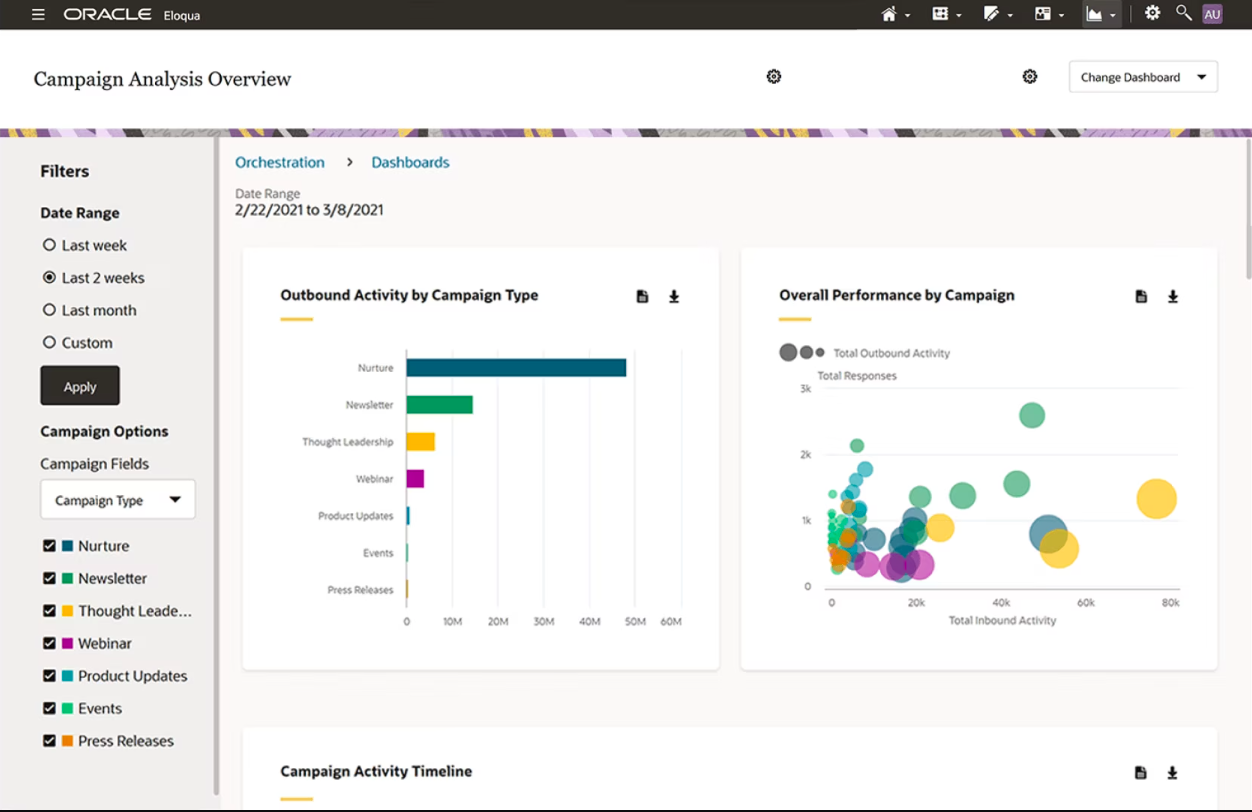
Task: Expand the Campaign Type dropdown
Action: (x=118, y=500)
